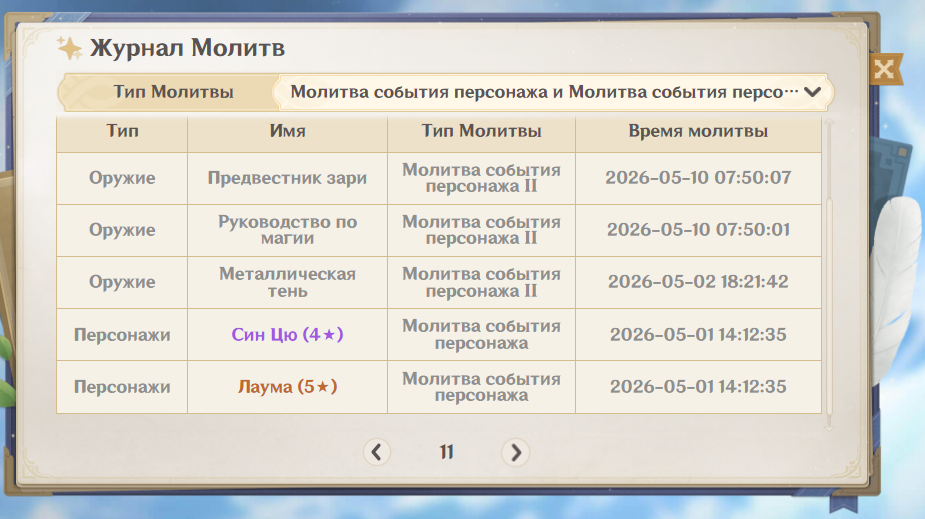Close the Журнал Молитв window

pos(884,70)
